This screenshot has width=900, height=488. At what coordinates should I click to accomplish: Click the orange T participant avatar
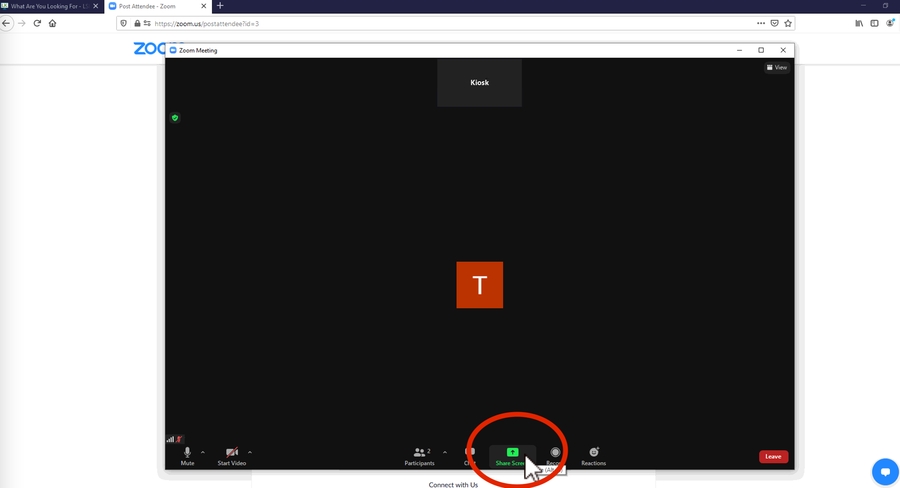point(479,285)
